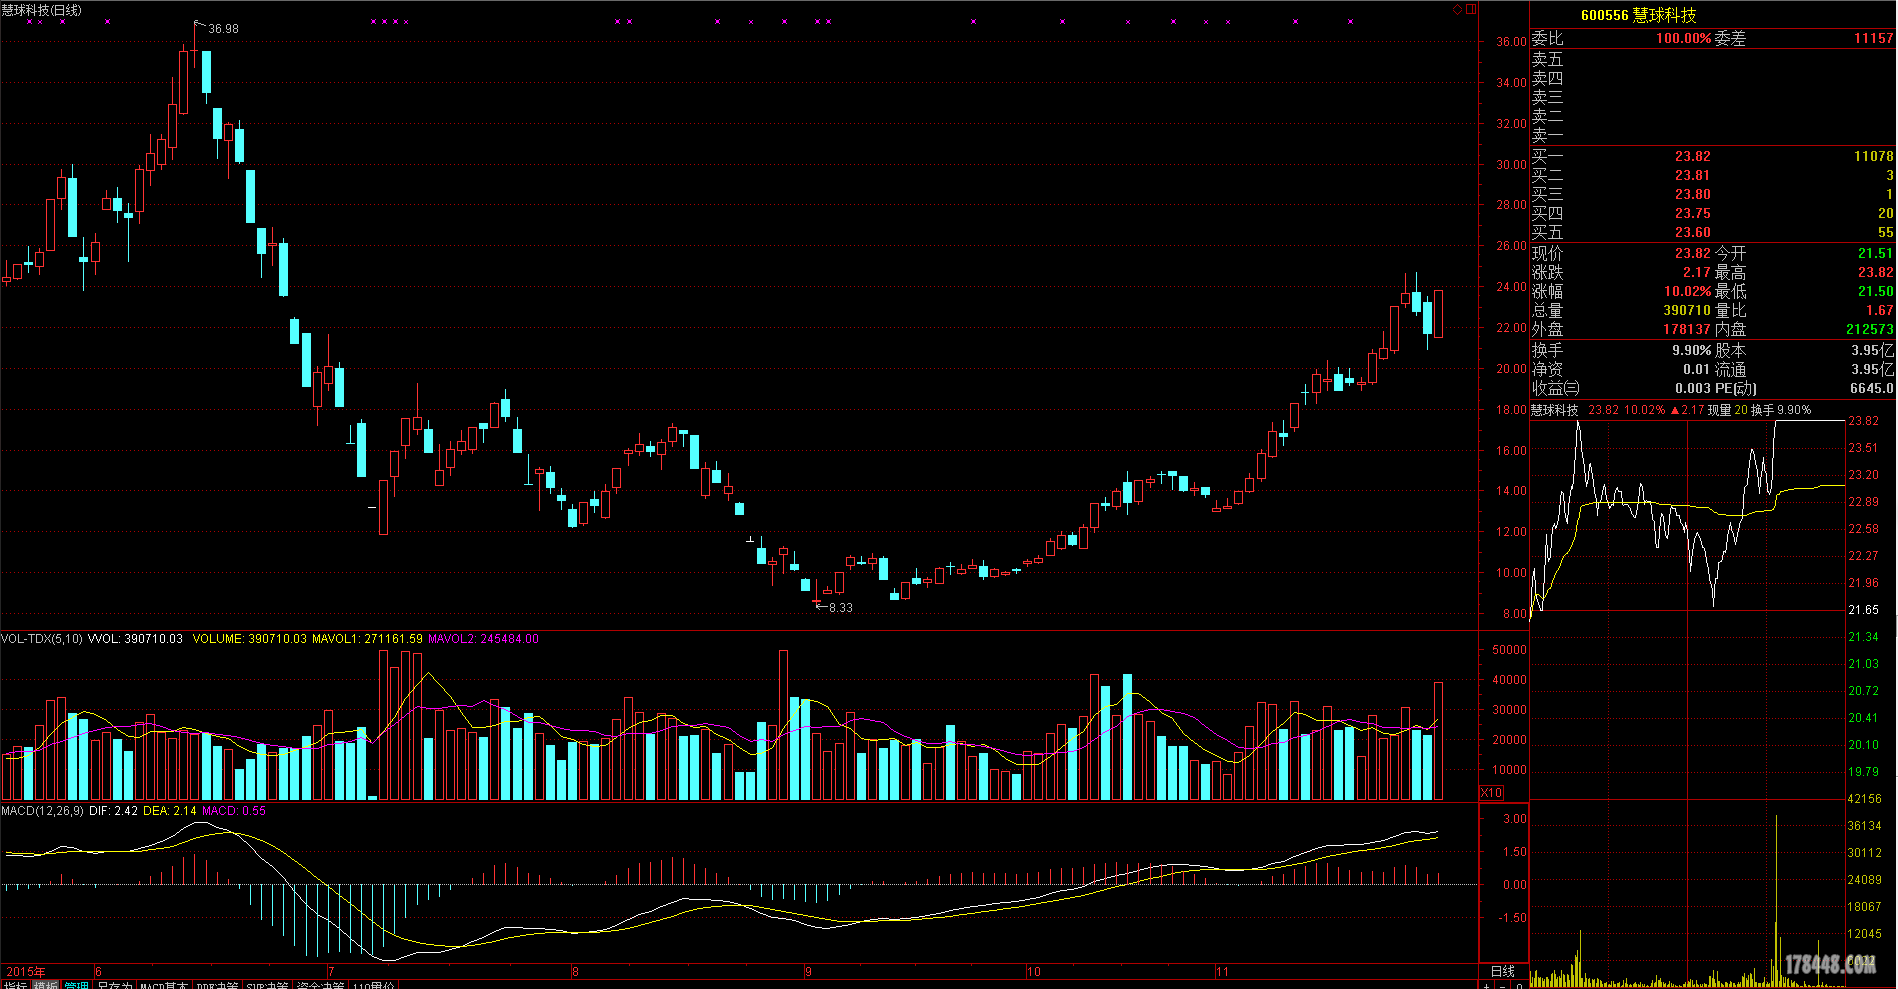The height and width of the screenshot is (989, 1898).
Task: Select the DDE决策 template tab
Action: [217, 985]
